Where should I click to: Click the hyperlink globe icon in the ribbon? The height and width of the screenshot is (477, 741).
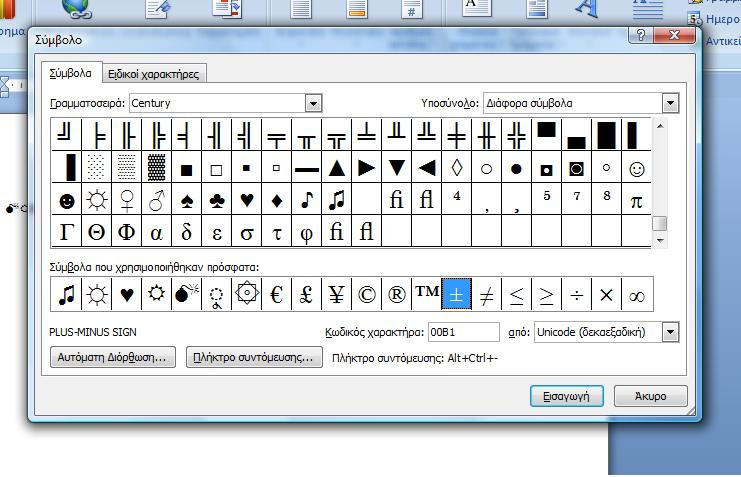pos(76,8)
